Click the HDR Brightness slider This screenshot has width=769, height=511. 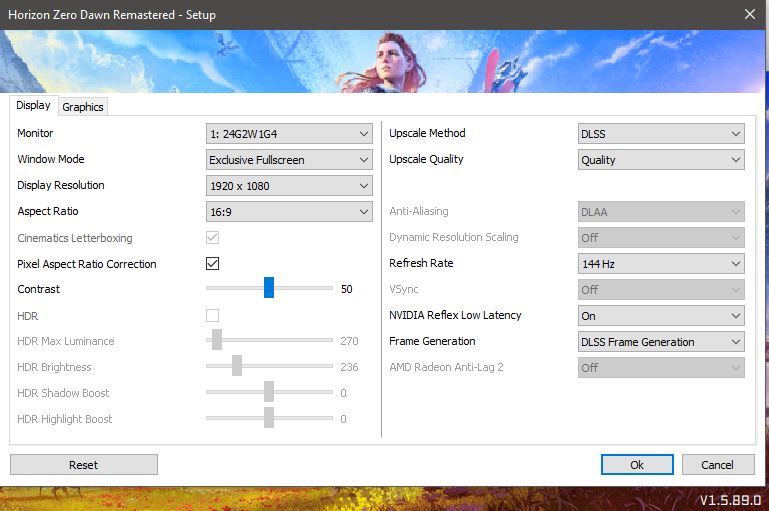point(269,366)
